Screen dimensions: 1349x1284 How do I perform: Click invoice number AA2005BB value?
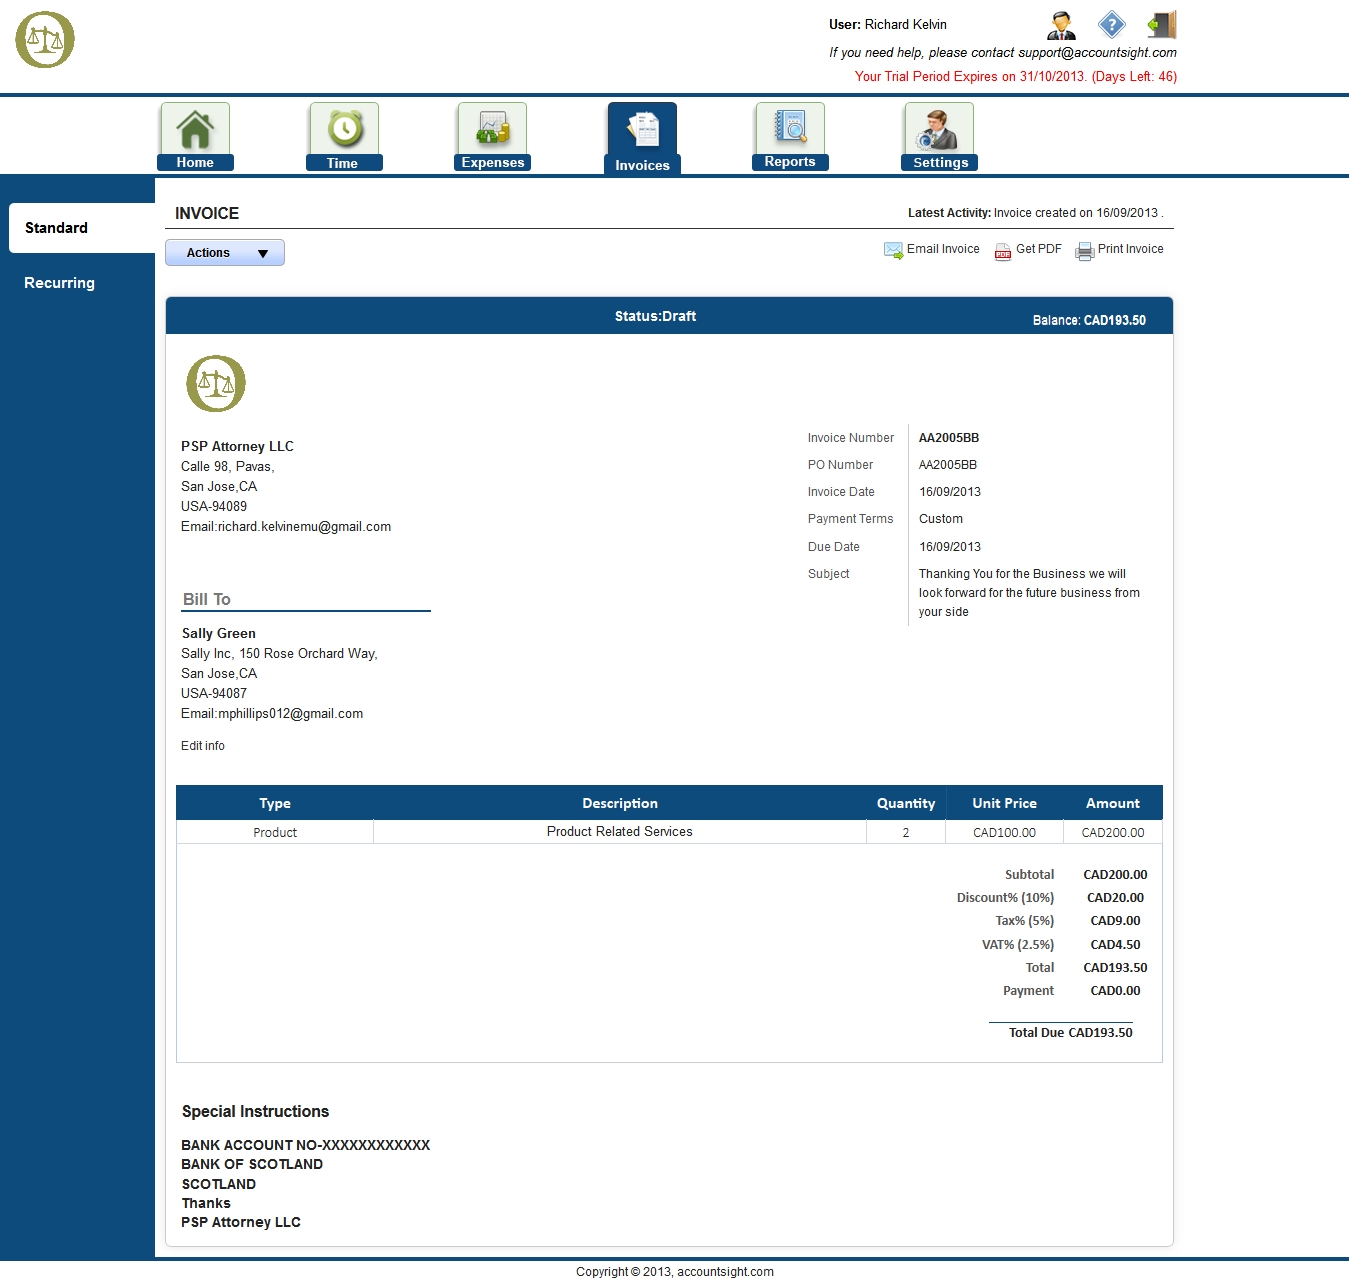(949, 438)
